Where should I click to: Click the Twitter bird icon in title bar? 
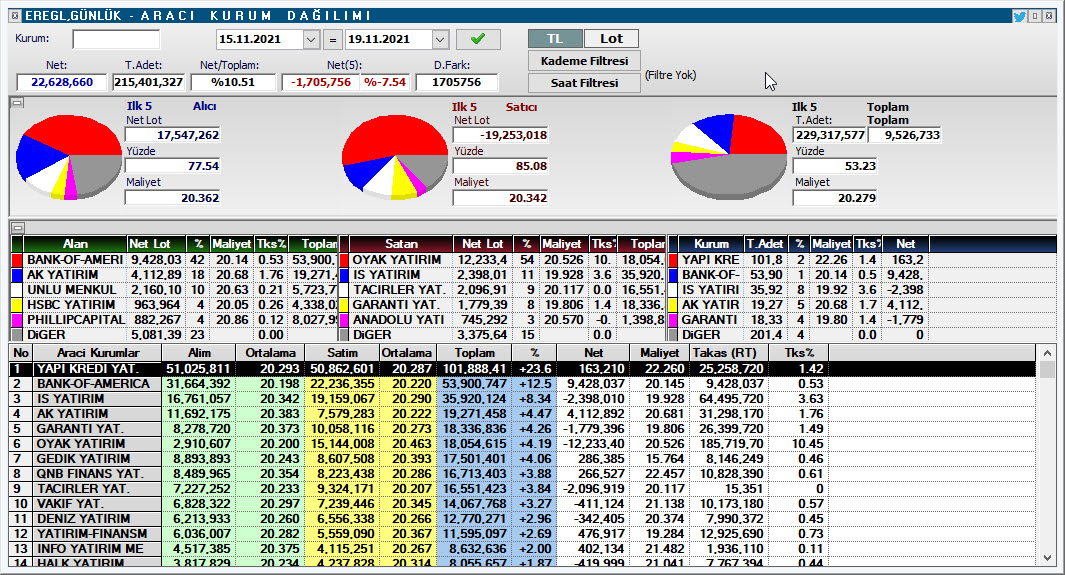click(1019, 16)
